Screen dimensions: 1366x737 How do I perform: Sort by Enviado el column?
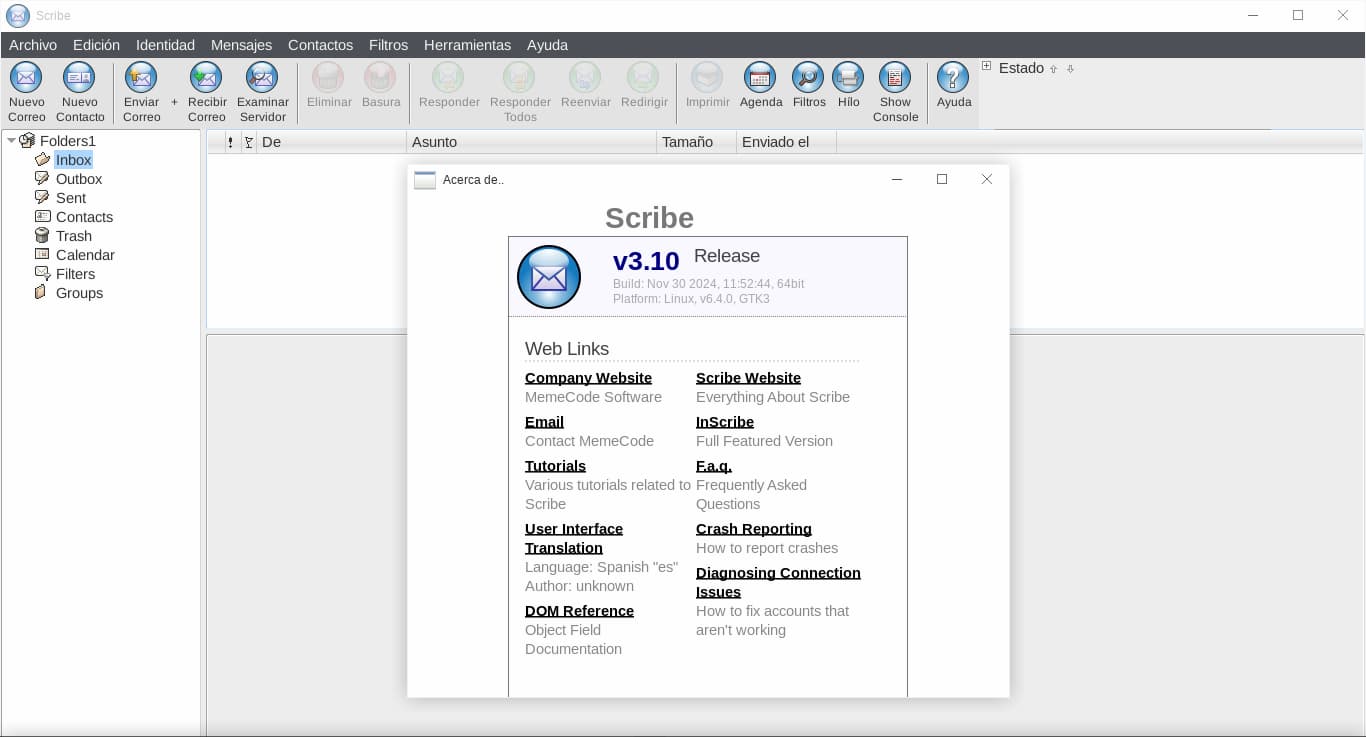[x=786, y=142]
